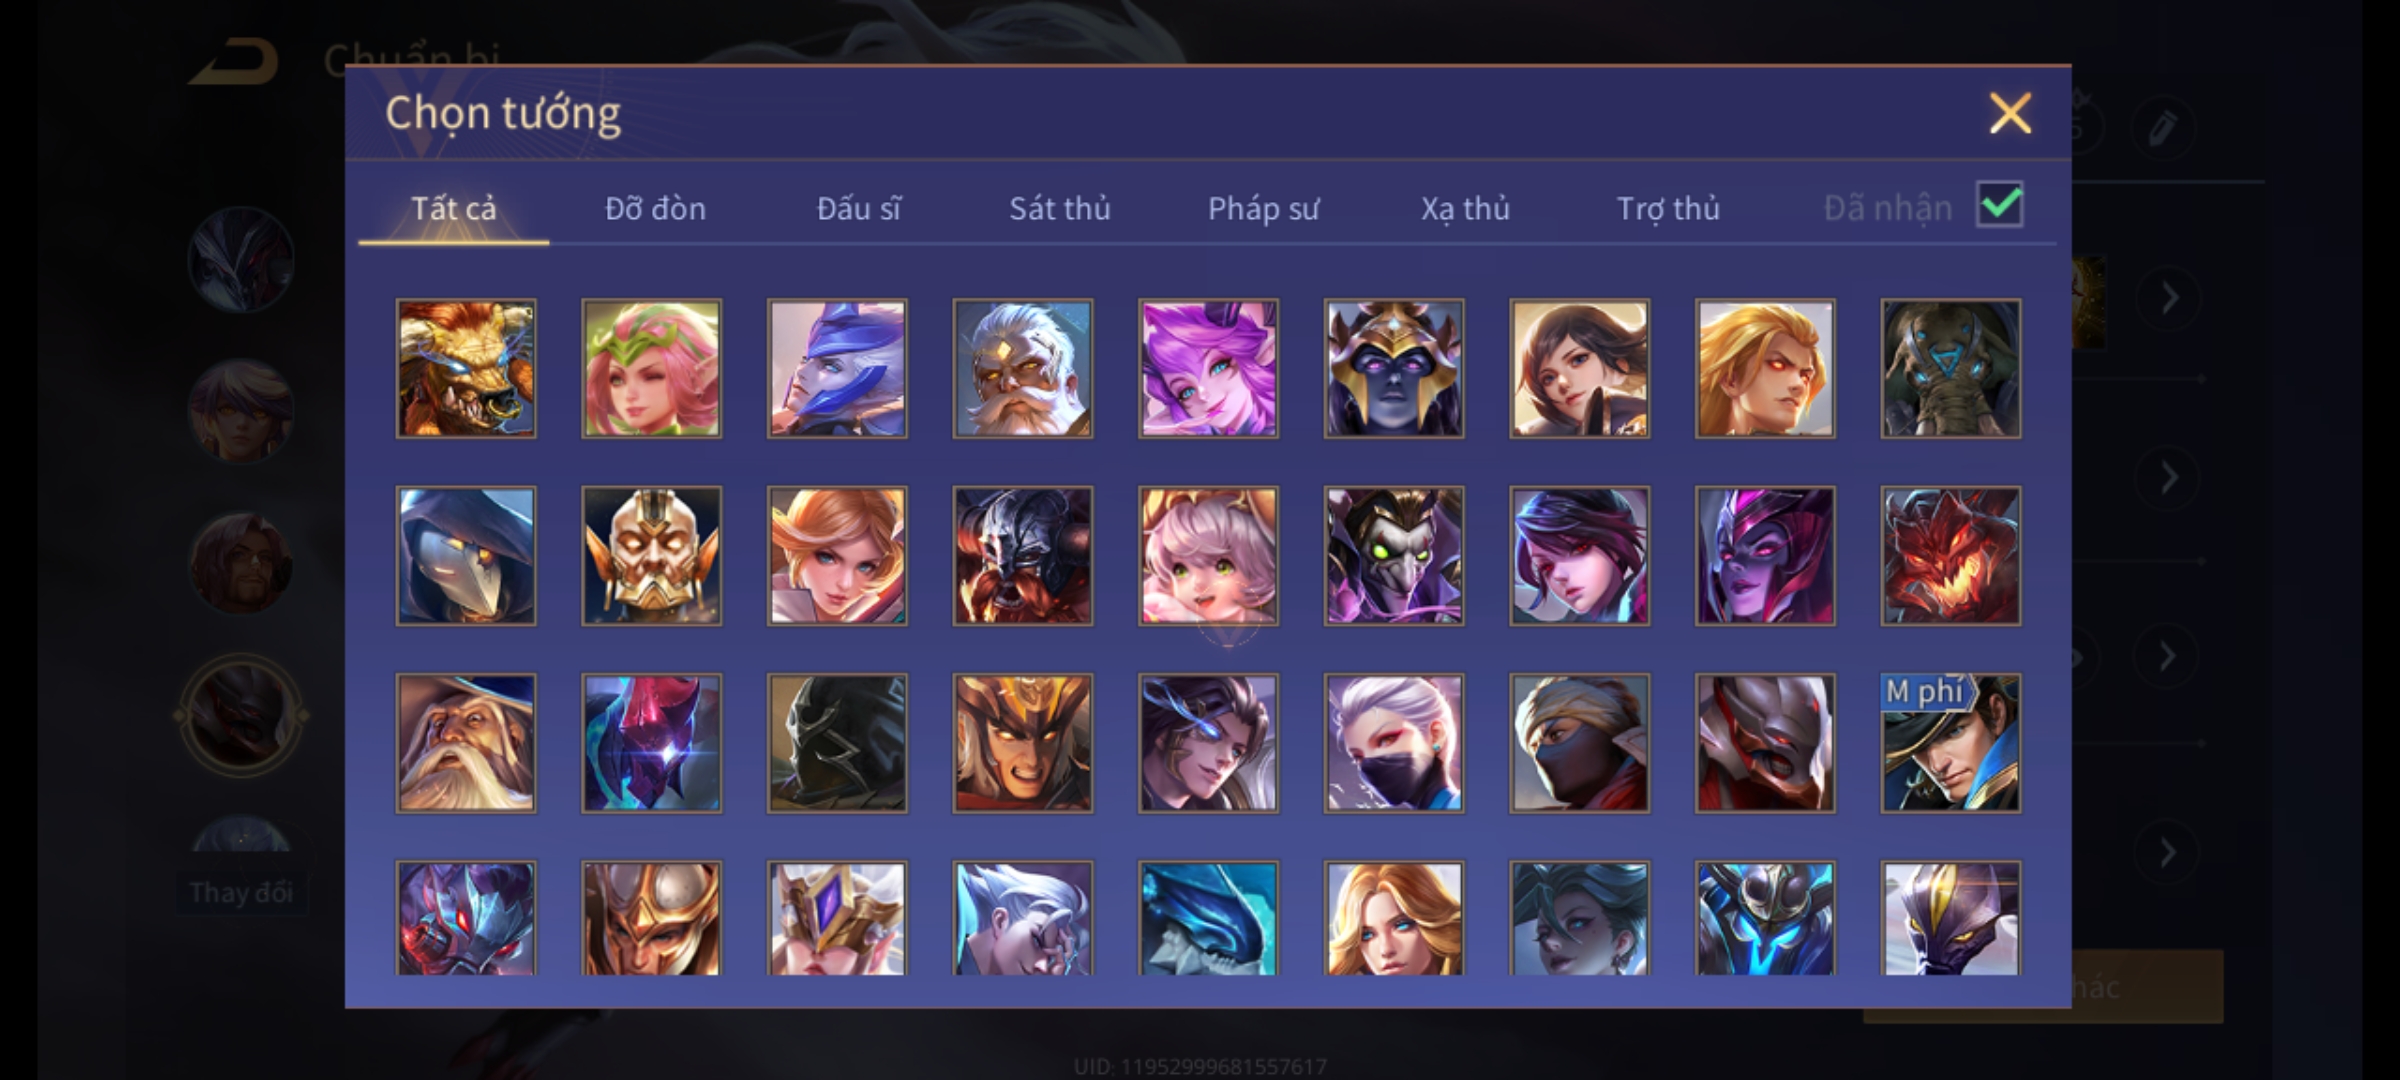This screenshot has height=1080, width=2400.
Task: Show only Pháp sư heroes
Action: [1263, 208]
